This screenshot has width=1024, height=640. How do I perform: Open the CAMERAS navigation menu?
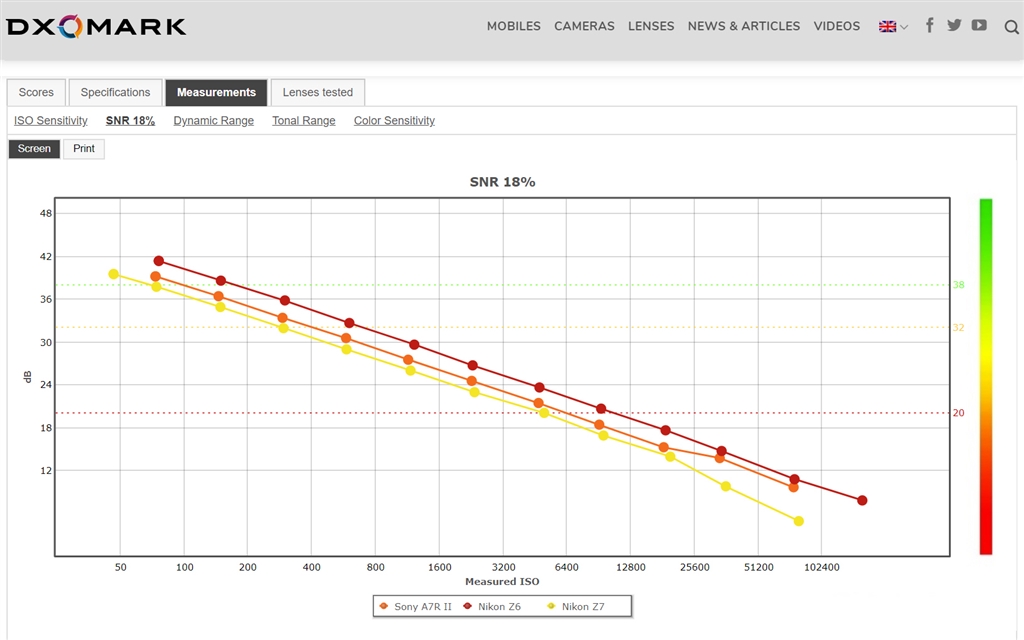click(584, 26)
